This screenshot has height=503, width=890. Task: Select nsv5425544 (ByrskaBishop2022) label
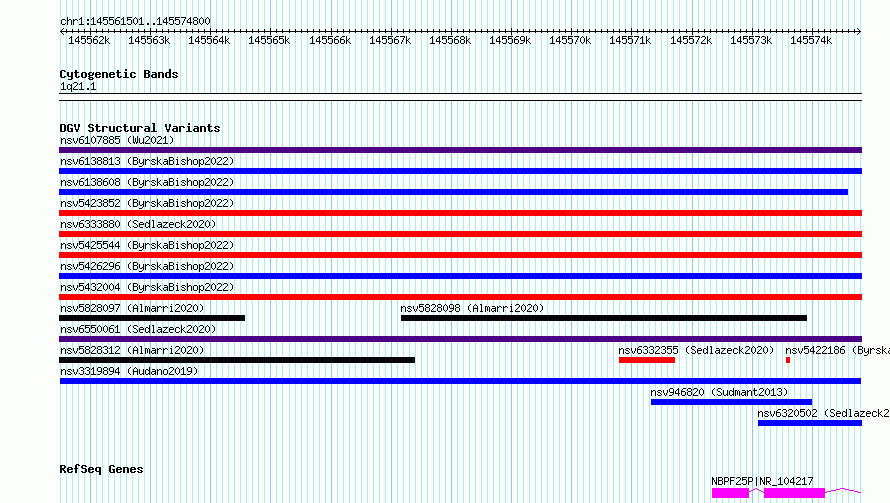tap(147, 245)
